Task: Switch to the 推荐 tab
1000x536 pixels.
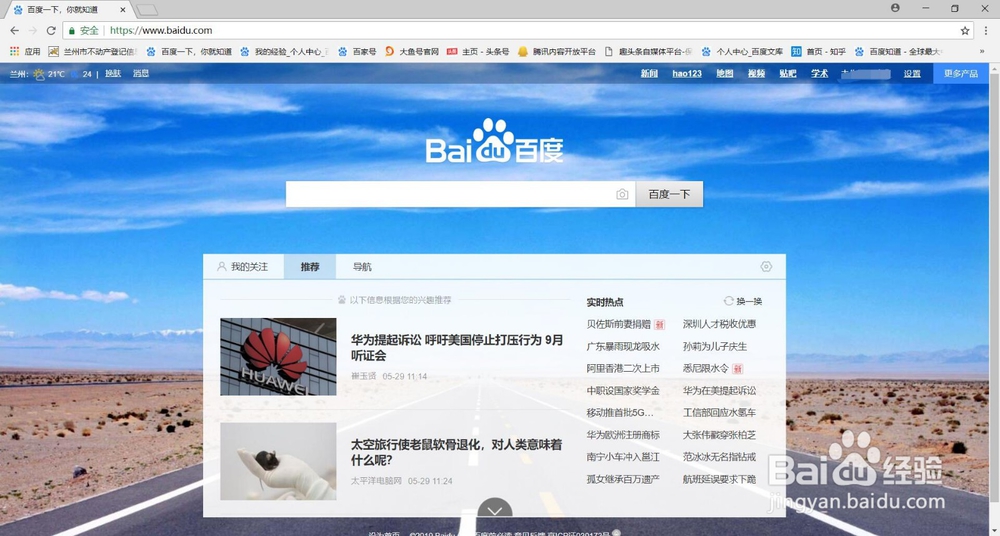Action: (310, 267)
